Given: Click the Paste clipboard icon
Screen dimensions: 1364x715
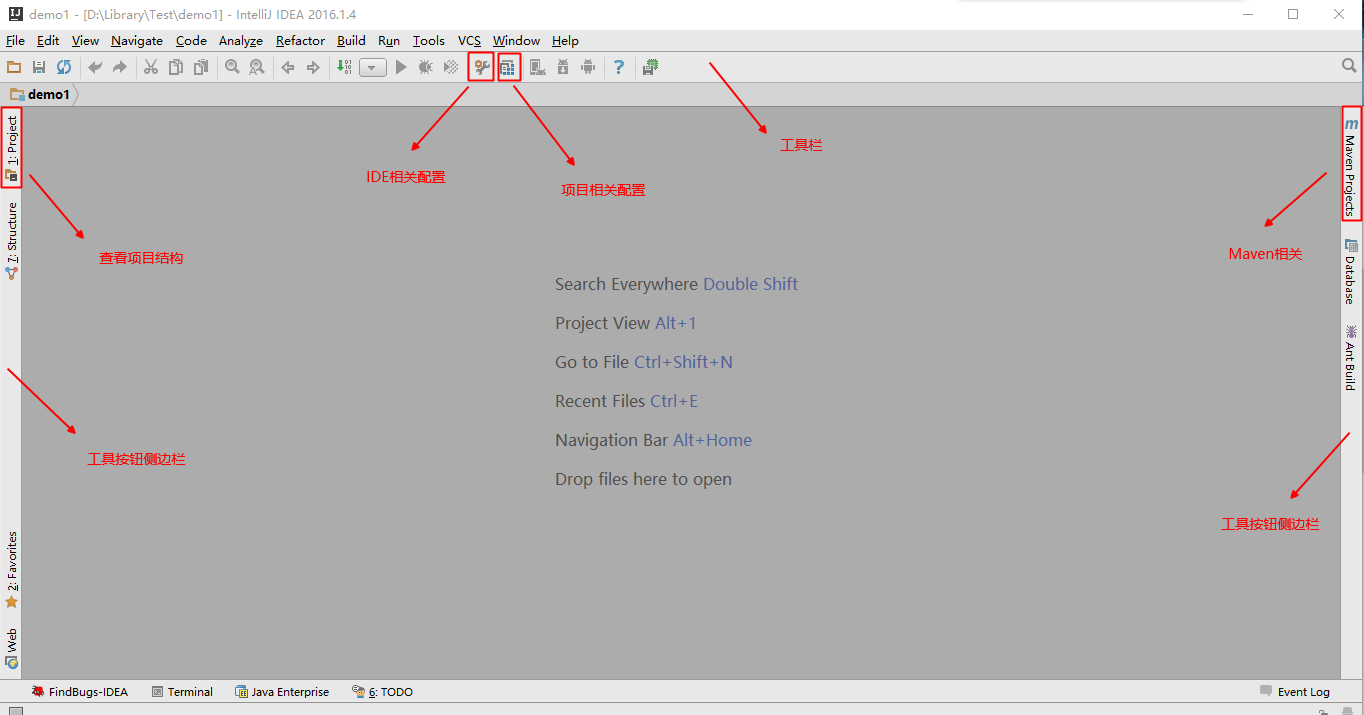Looking at the screenshot, I should click(x=201, y=67).
